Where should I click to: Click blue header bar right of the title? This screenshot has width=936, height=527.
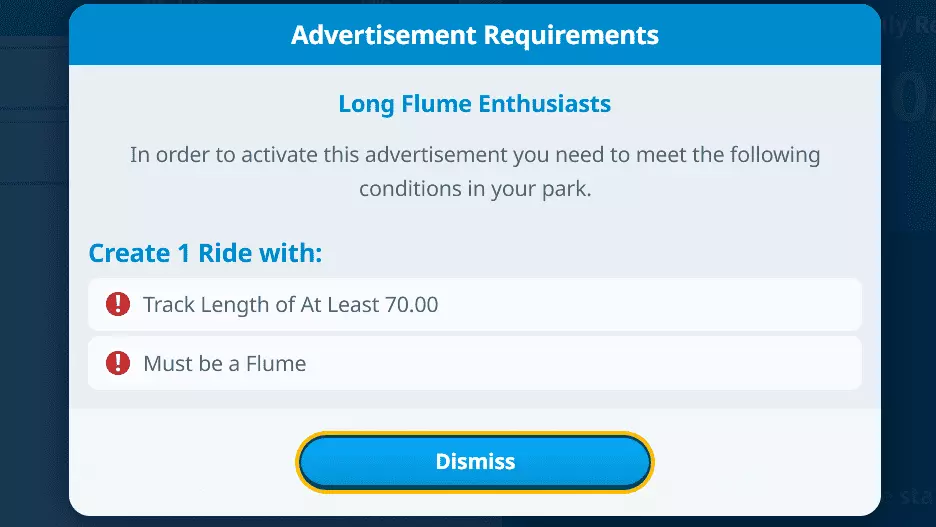click(x=780, y=36)
